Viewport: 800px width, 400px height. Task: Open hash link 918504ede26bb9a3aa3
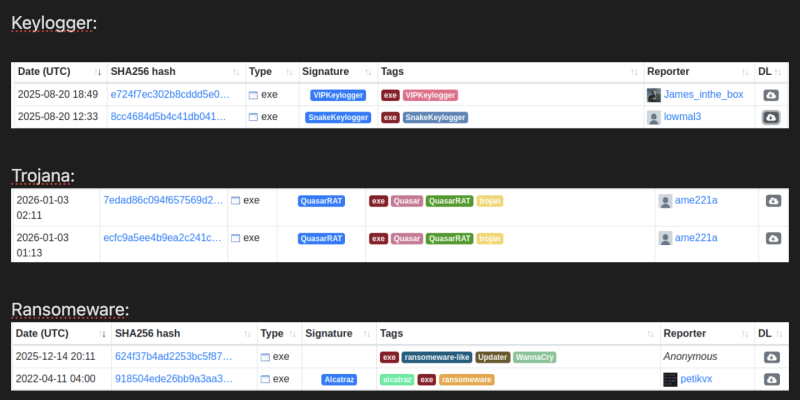click(174, 379)
